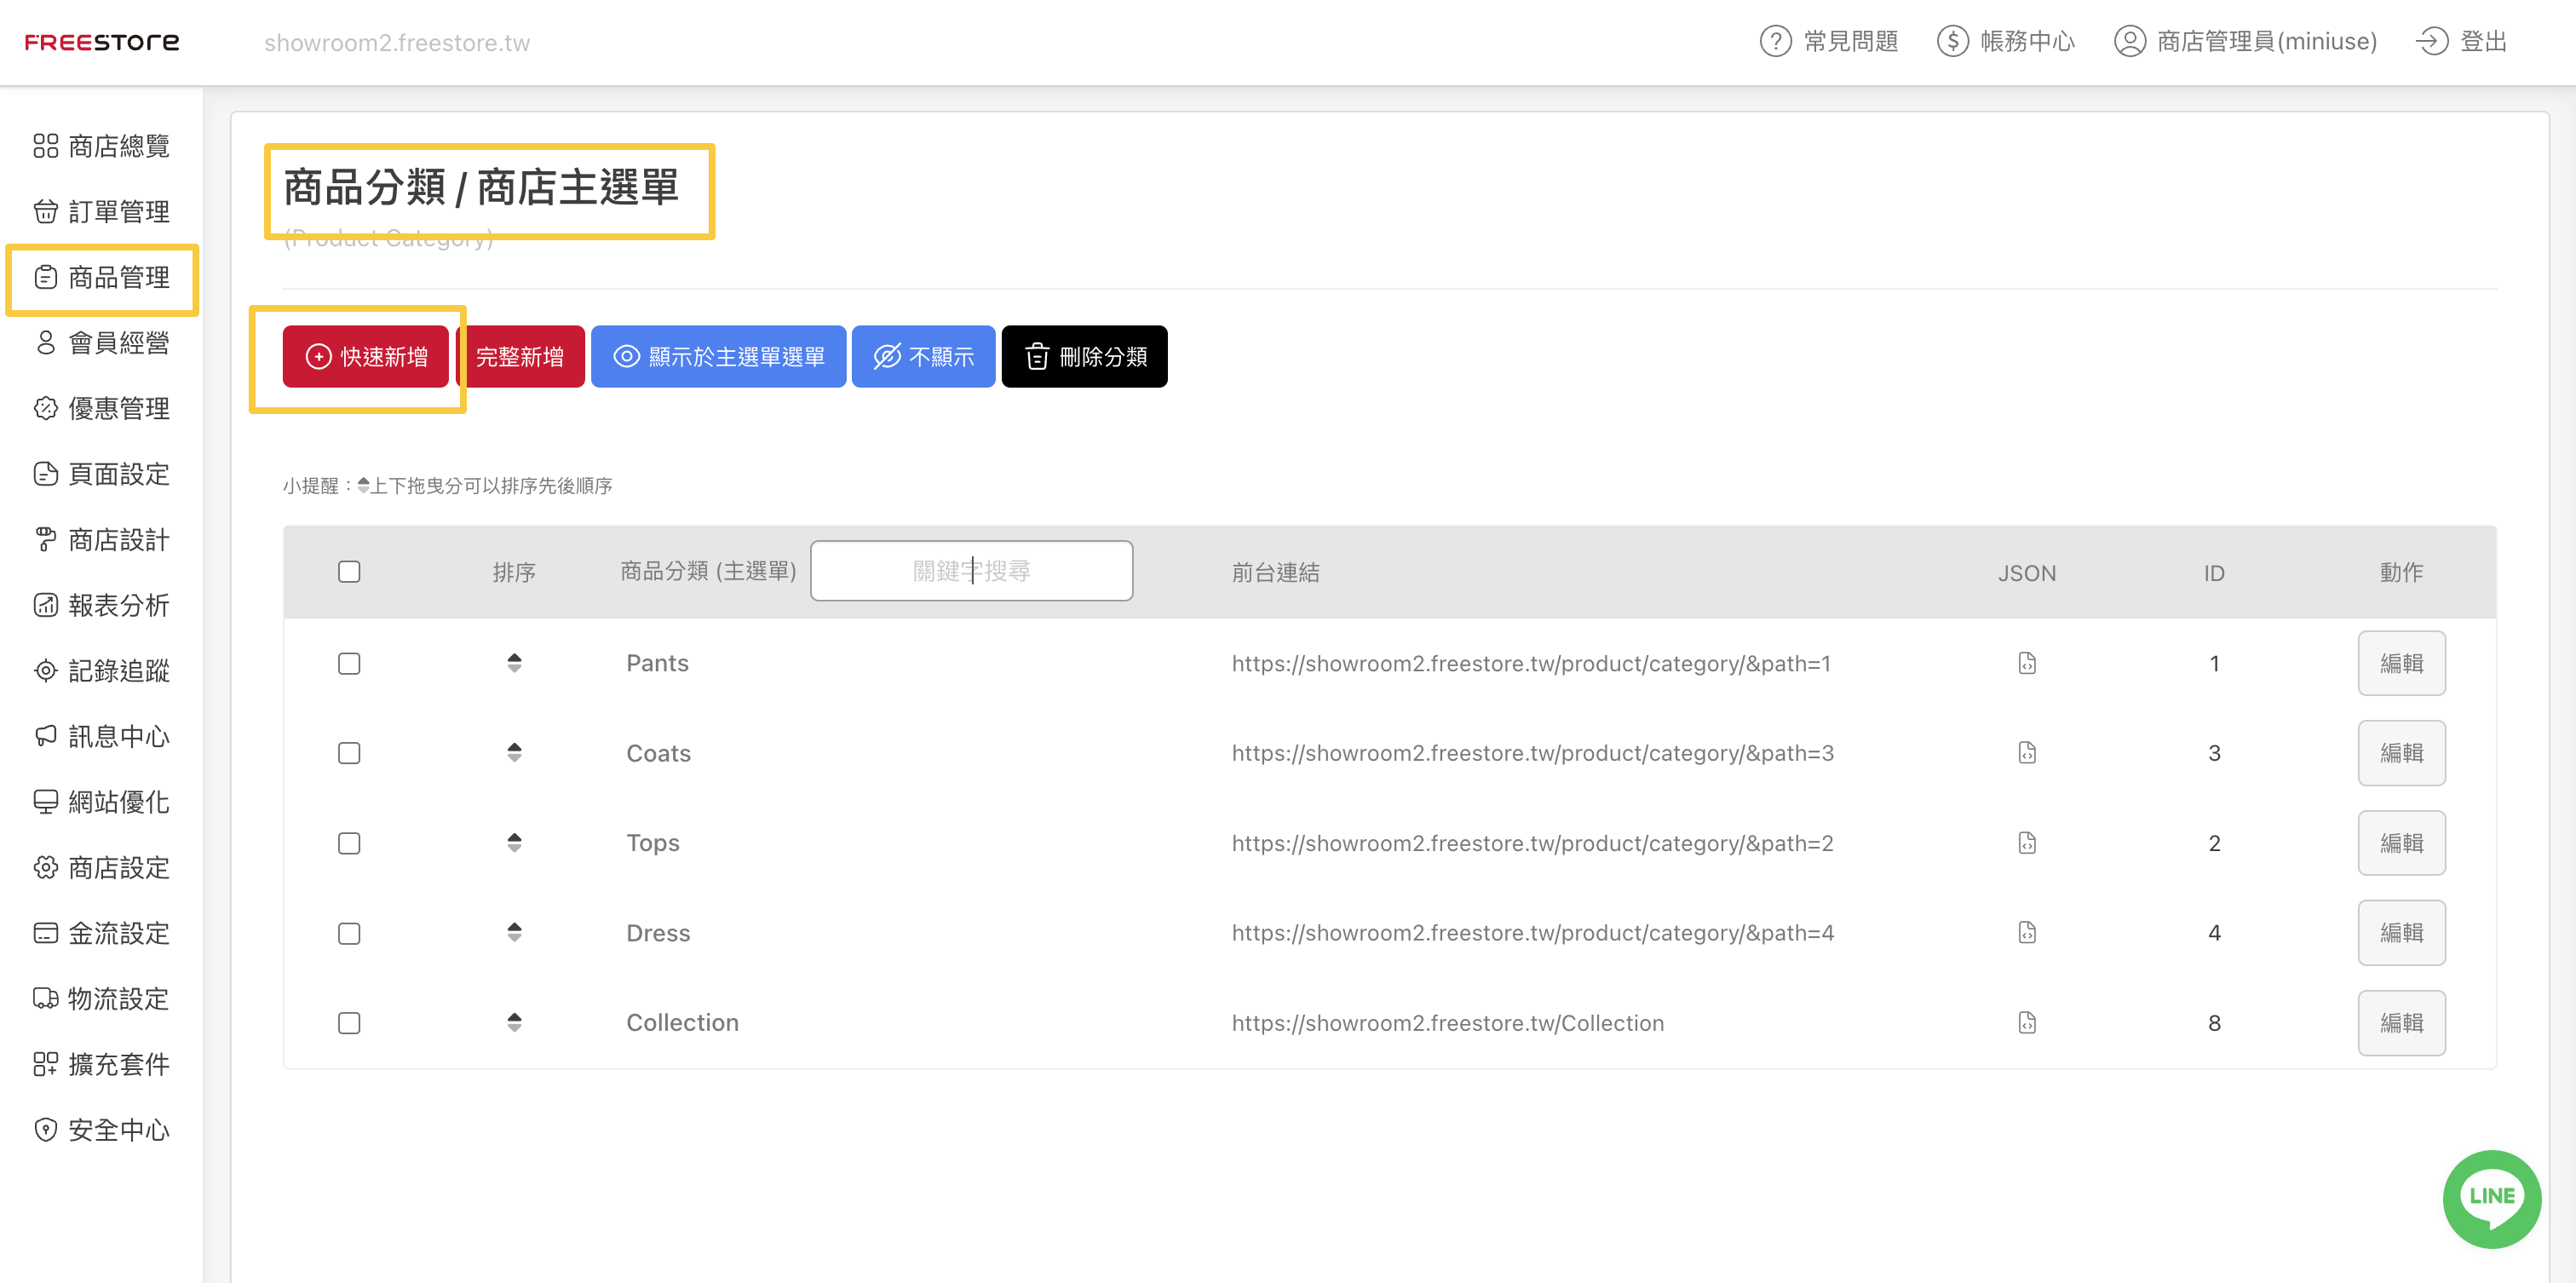Click 編輯 button for Dress category
This screenshot has height=1283, width=2576.
click(x=2400, y=932)
